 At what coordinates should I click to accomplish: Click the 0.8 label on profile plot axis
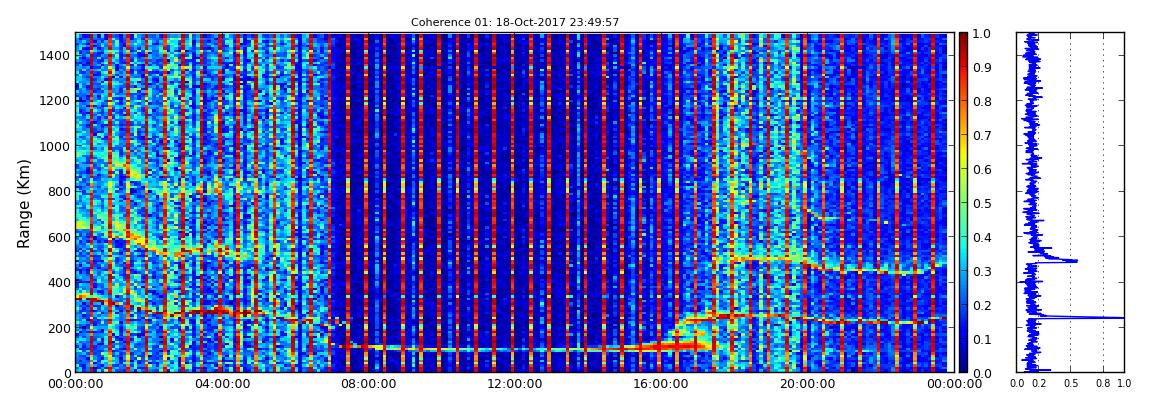pos(1104,384)
